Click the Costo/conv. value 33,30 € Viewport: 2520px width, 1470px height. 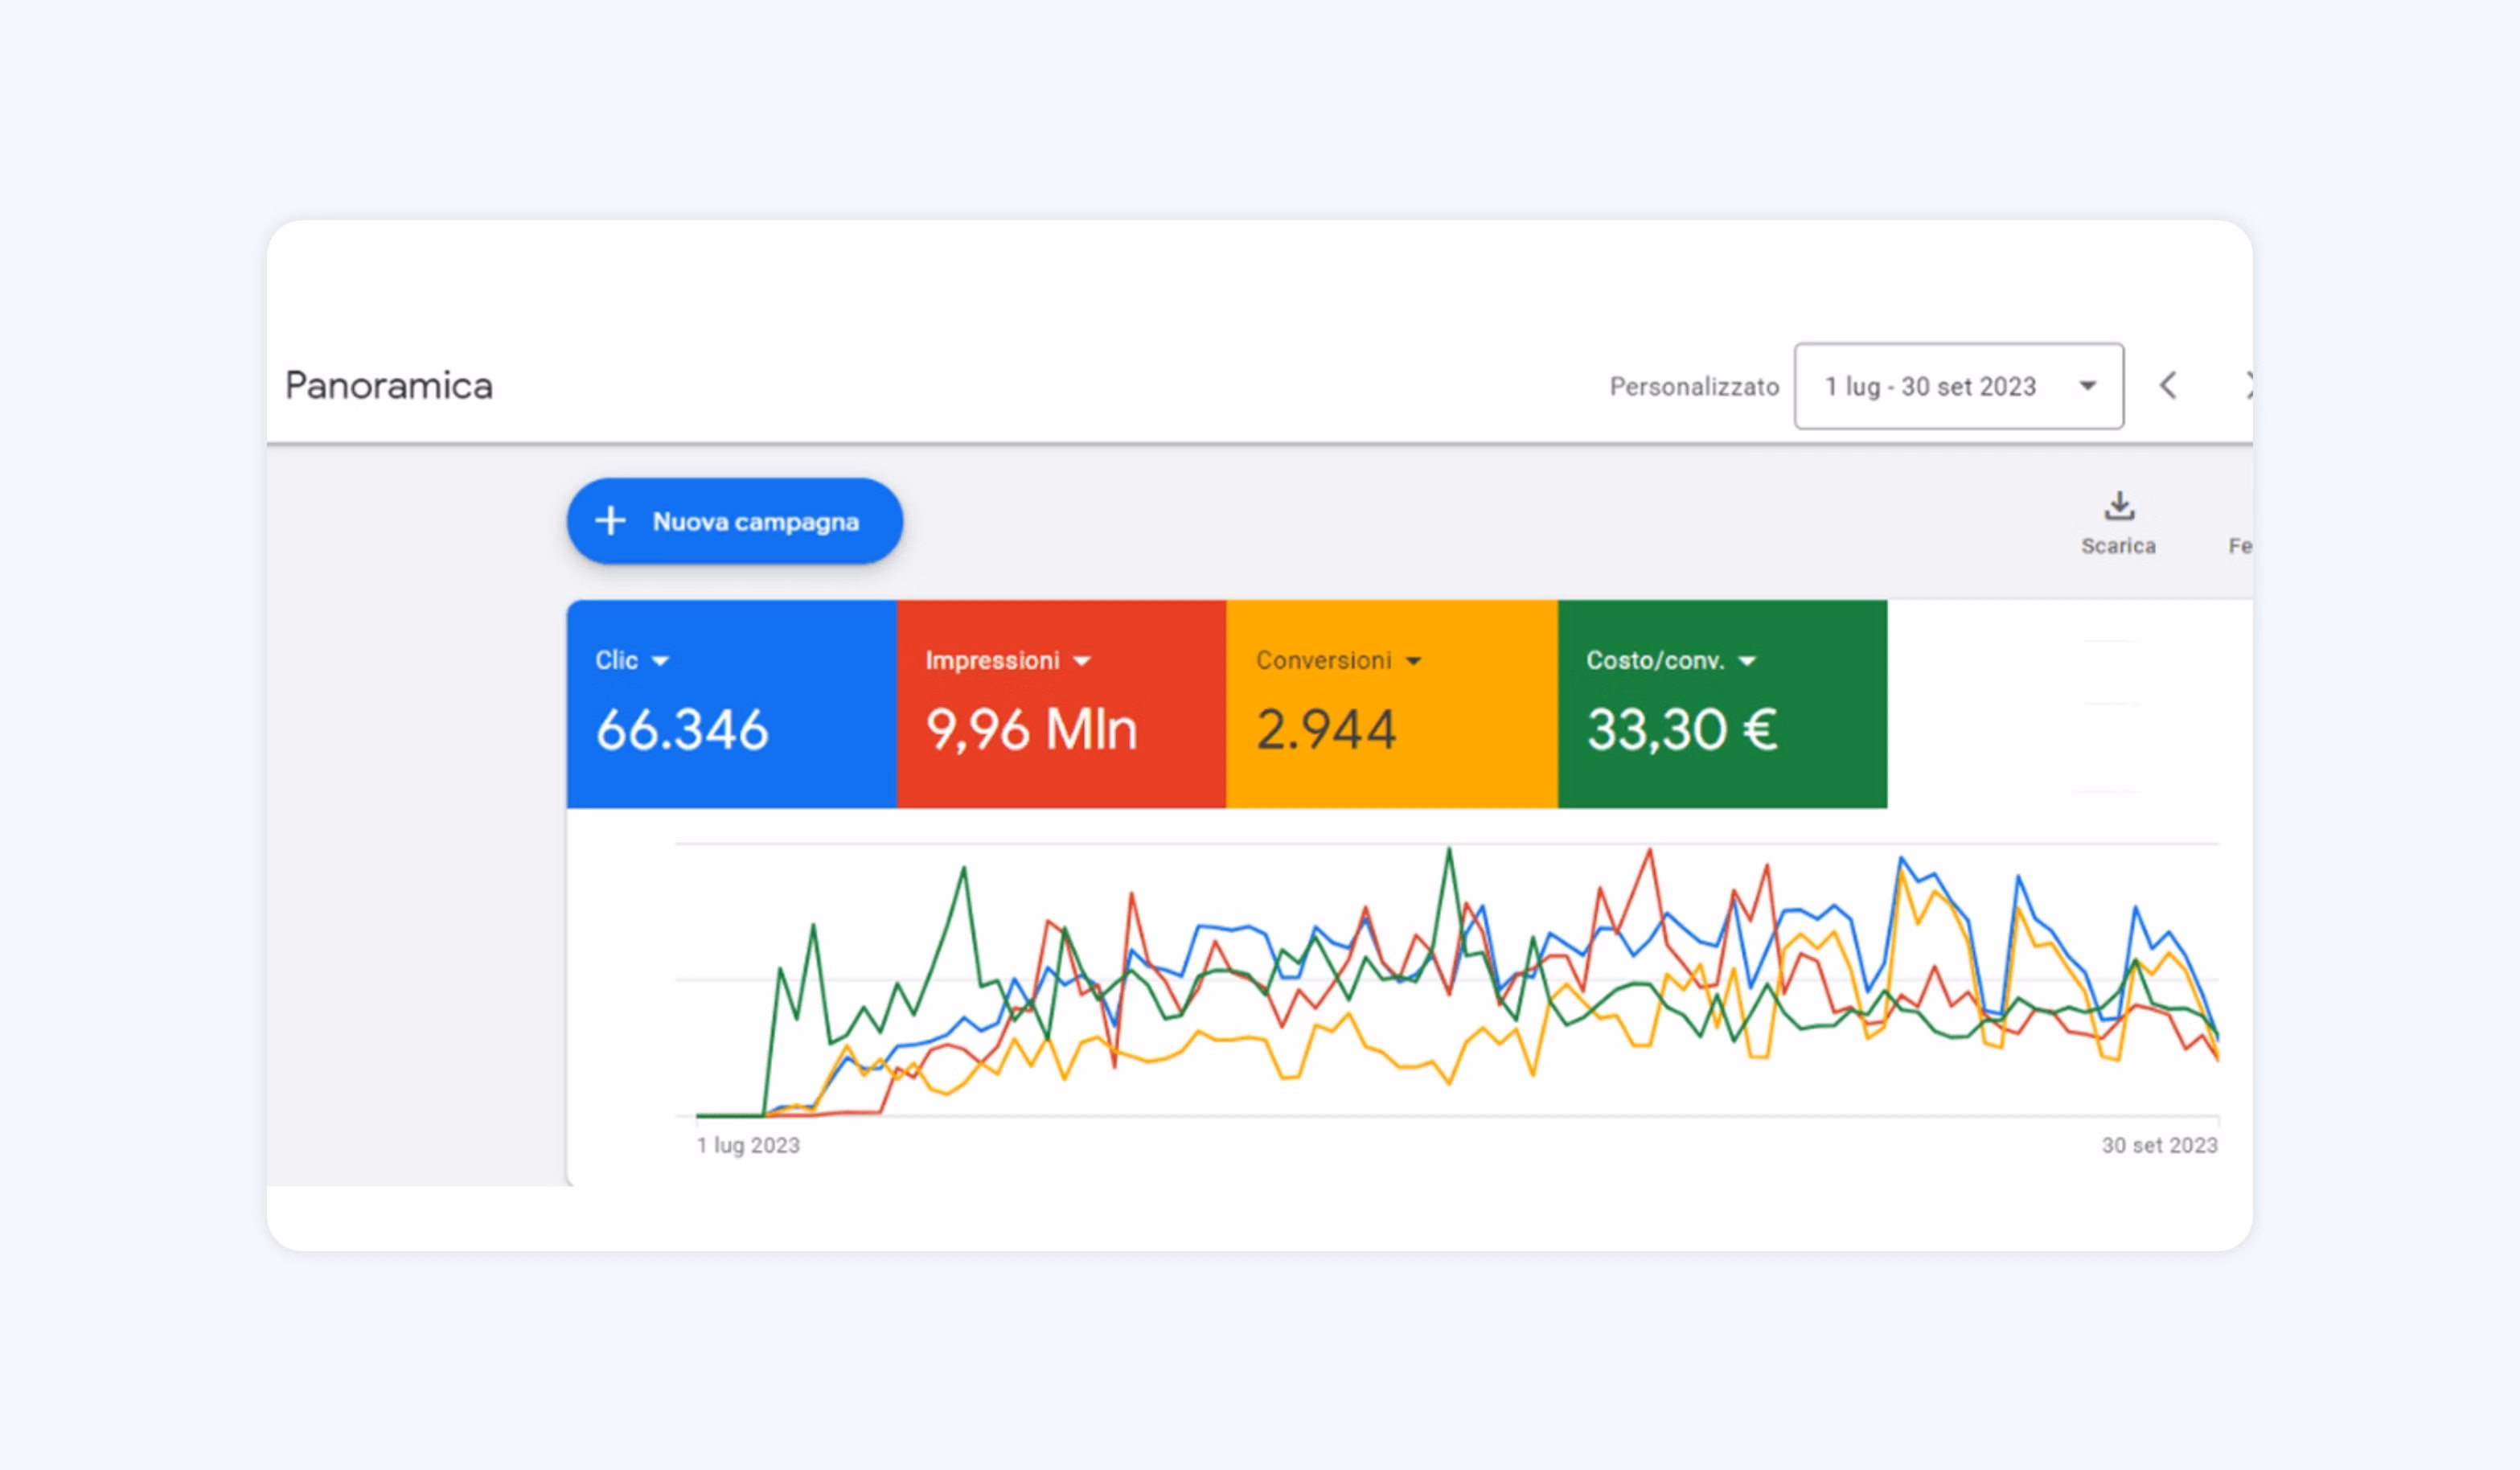1682,729
